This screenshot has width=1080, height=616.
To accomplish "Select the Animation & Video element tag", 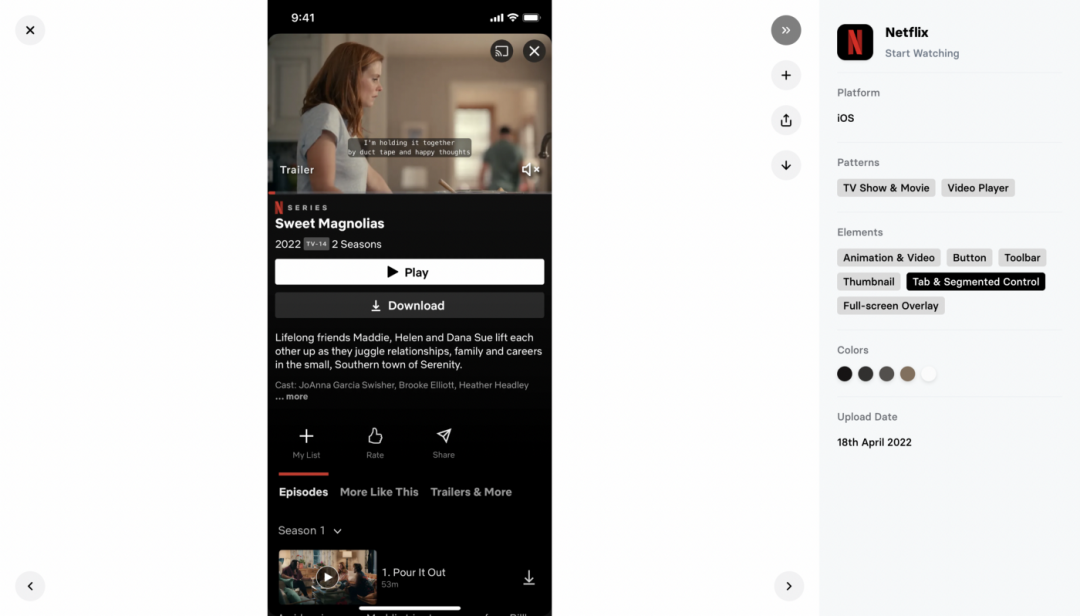I will click(889, 258).
